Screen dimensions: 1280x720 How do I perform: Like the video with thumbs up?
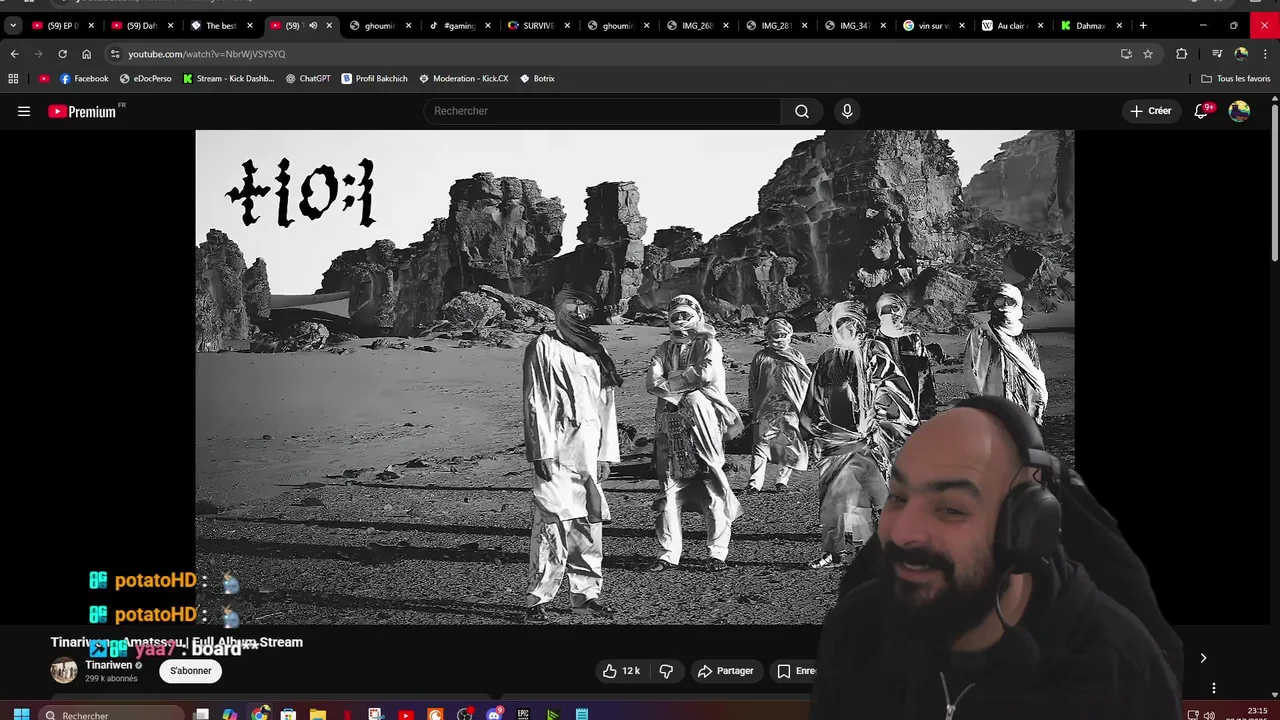[620, 671]
